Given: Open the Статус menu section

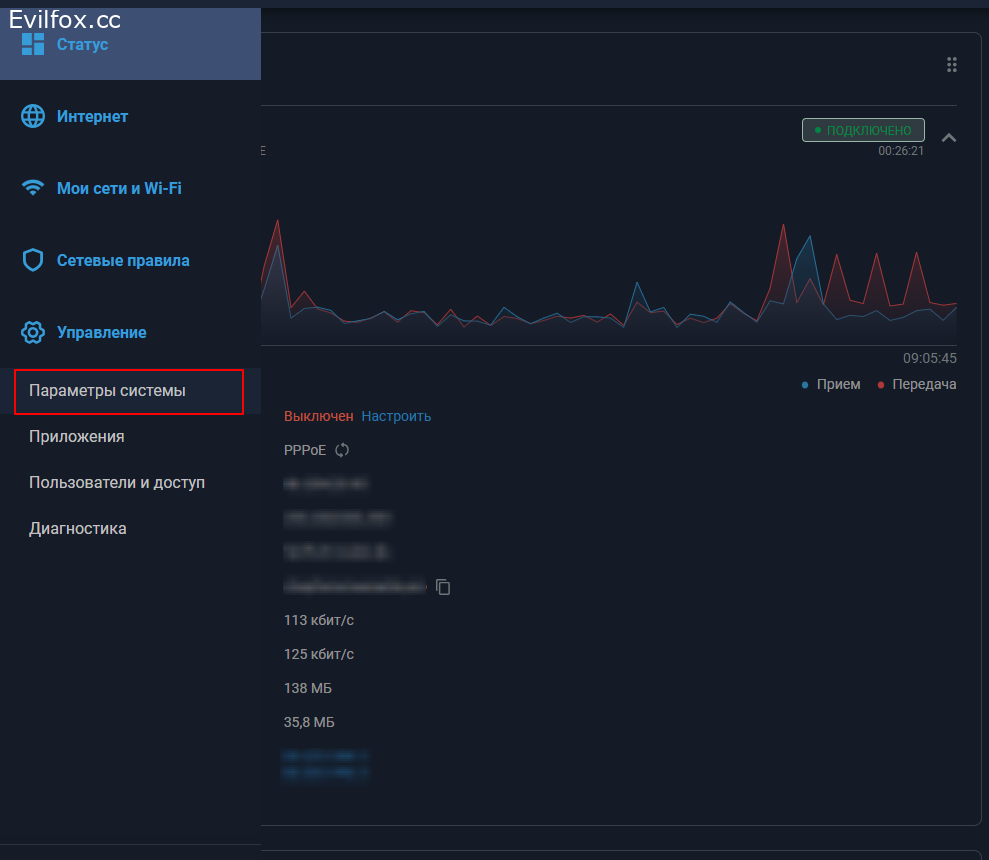Looking at the screenshot, I should [x=131, y=44].
